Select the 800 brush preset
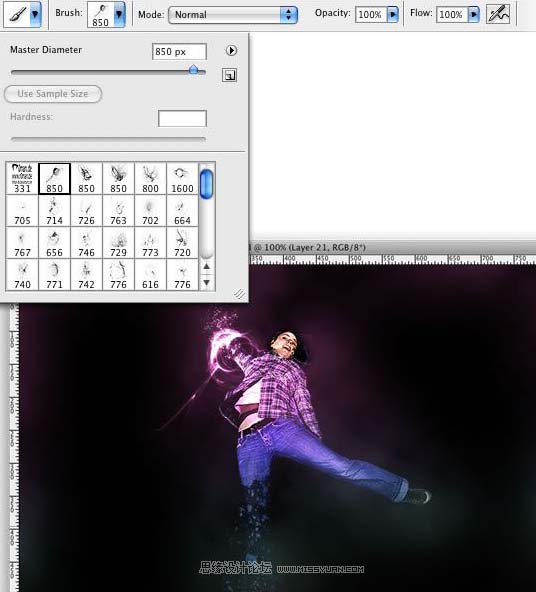 point(150,179)
